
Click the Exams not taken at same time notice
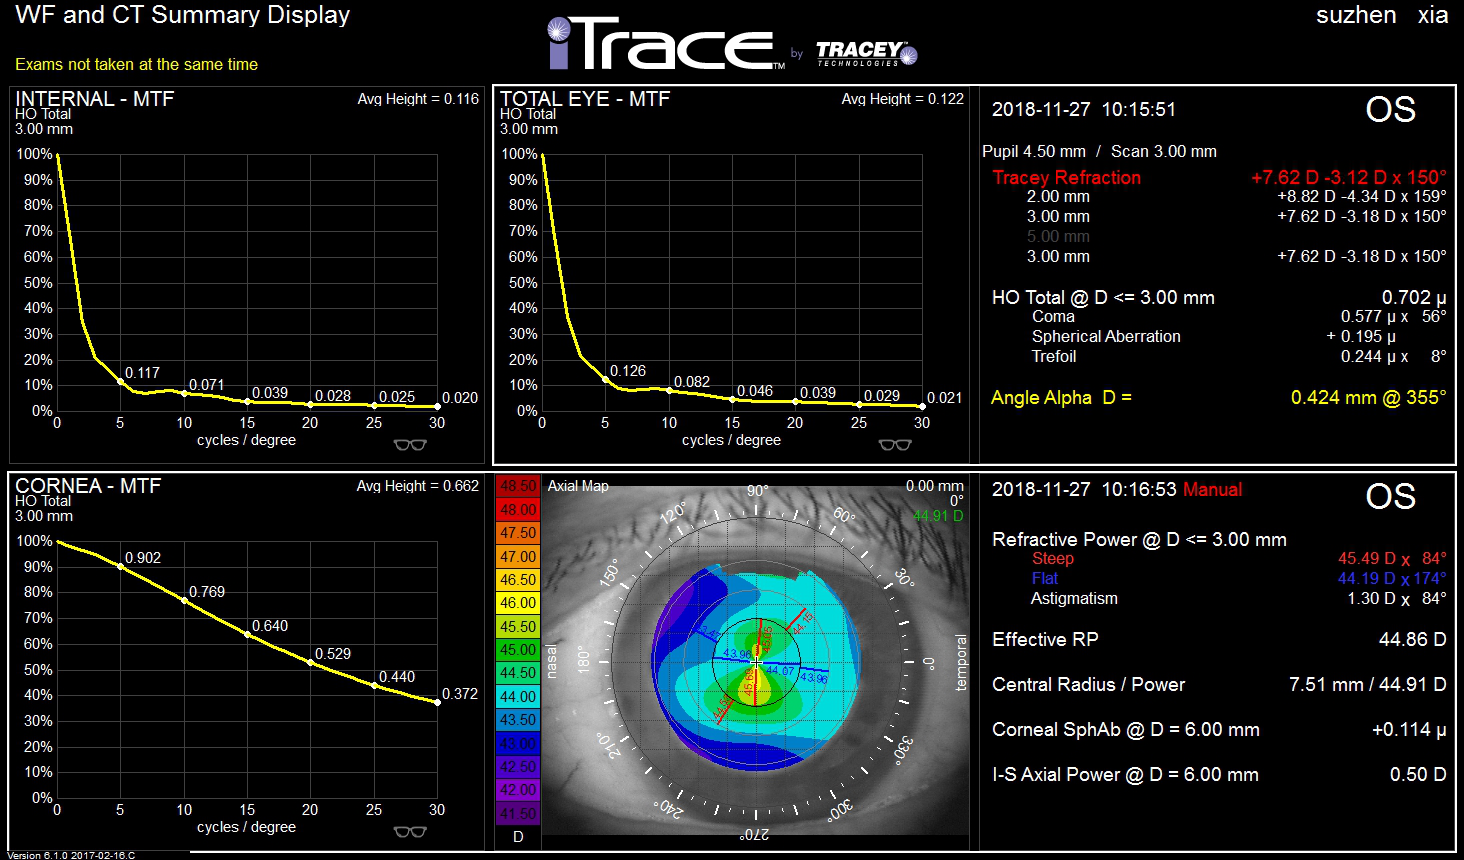(136, 64)
